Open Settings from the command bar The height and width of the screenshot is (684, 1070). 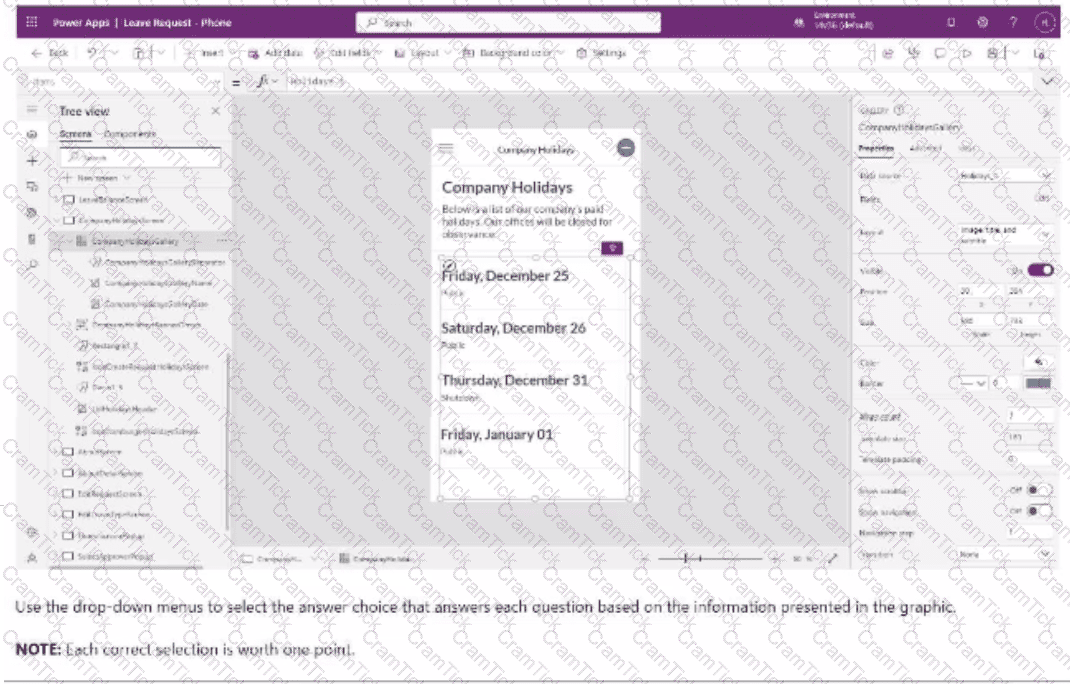[601, 53]
